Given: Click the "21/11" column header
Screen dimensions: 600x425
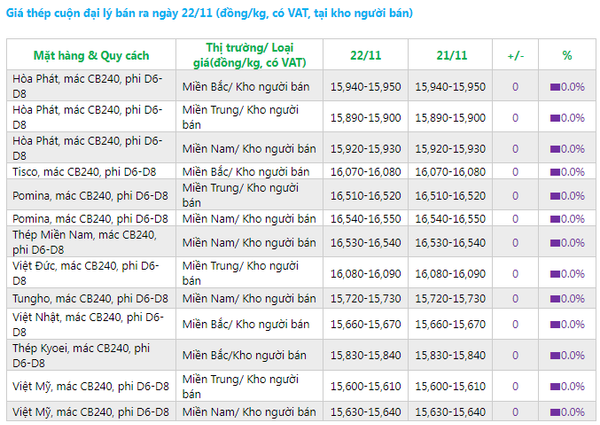Looking at the screenshot, I should pos(452,55).
